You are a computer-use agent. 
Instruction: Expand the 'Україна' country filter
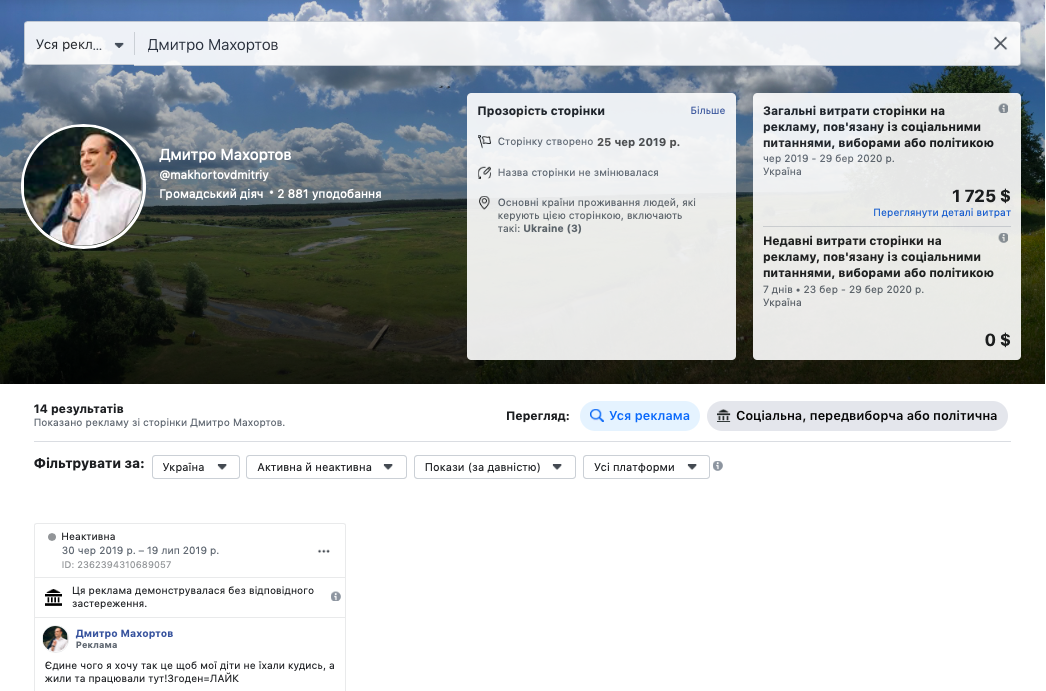point(196,467)
